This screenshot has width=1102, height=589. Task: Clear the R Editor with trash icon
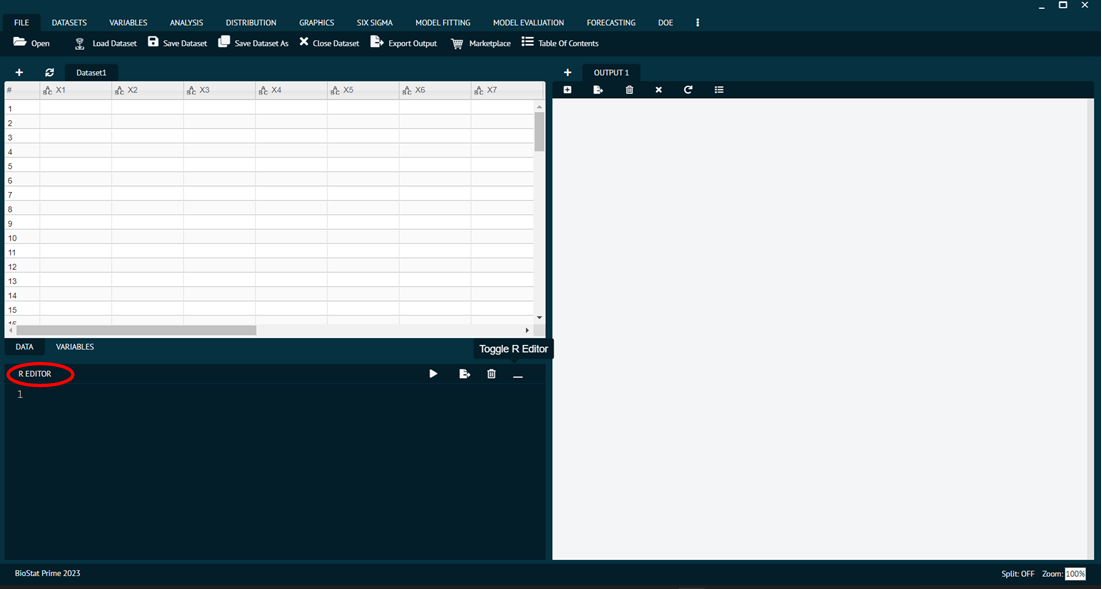pyautogui.click(x=491, y=374)
